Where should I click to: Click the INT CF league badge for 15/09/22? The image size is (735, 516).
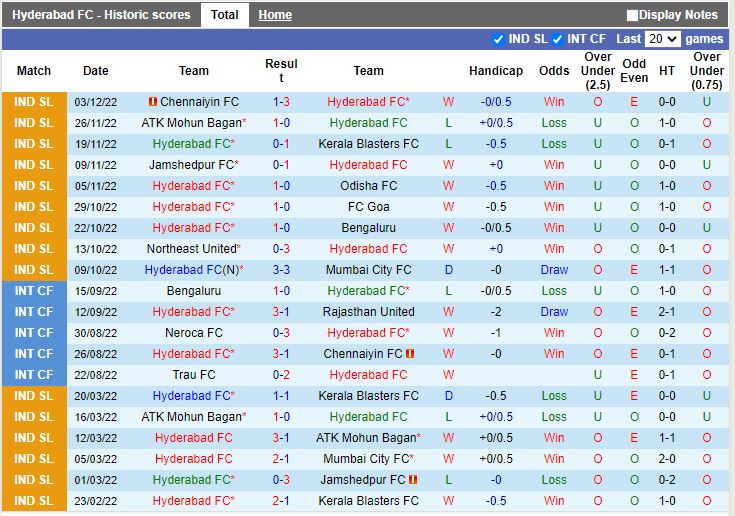tap(34, 291)
